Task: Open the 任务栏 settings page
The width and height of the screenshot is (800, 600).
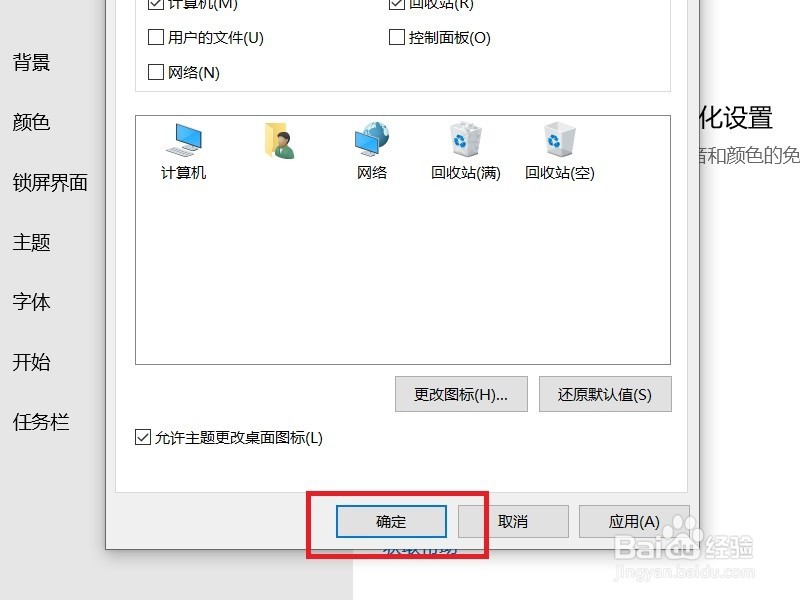Action: (x=41, y=421)
